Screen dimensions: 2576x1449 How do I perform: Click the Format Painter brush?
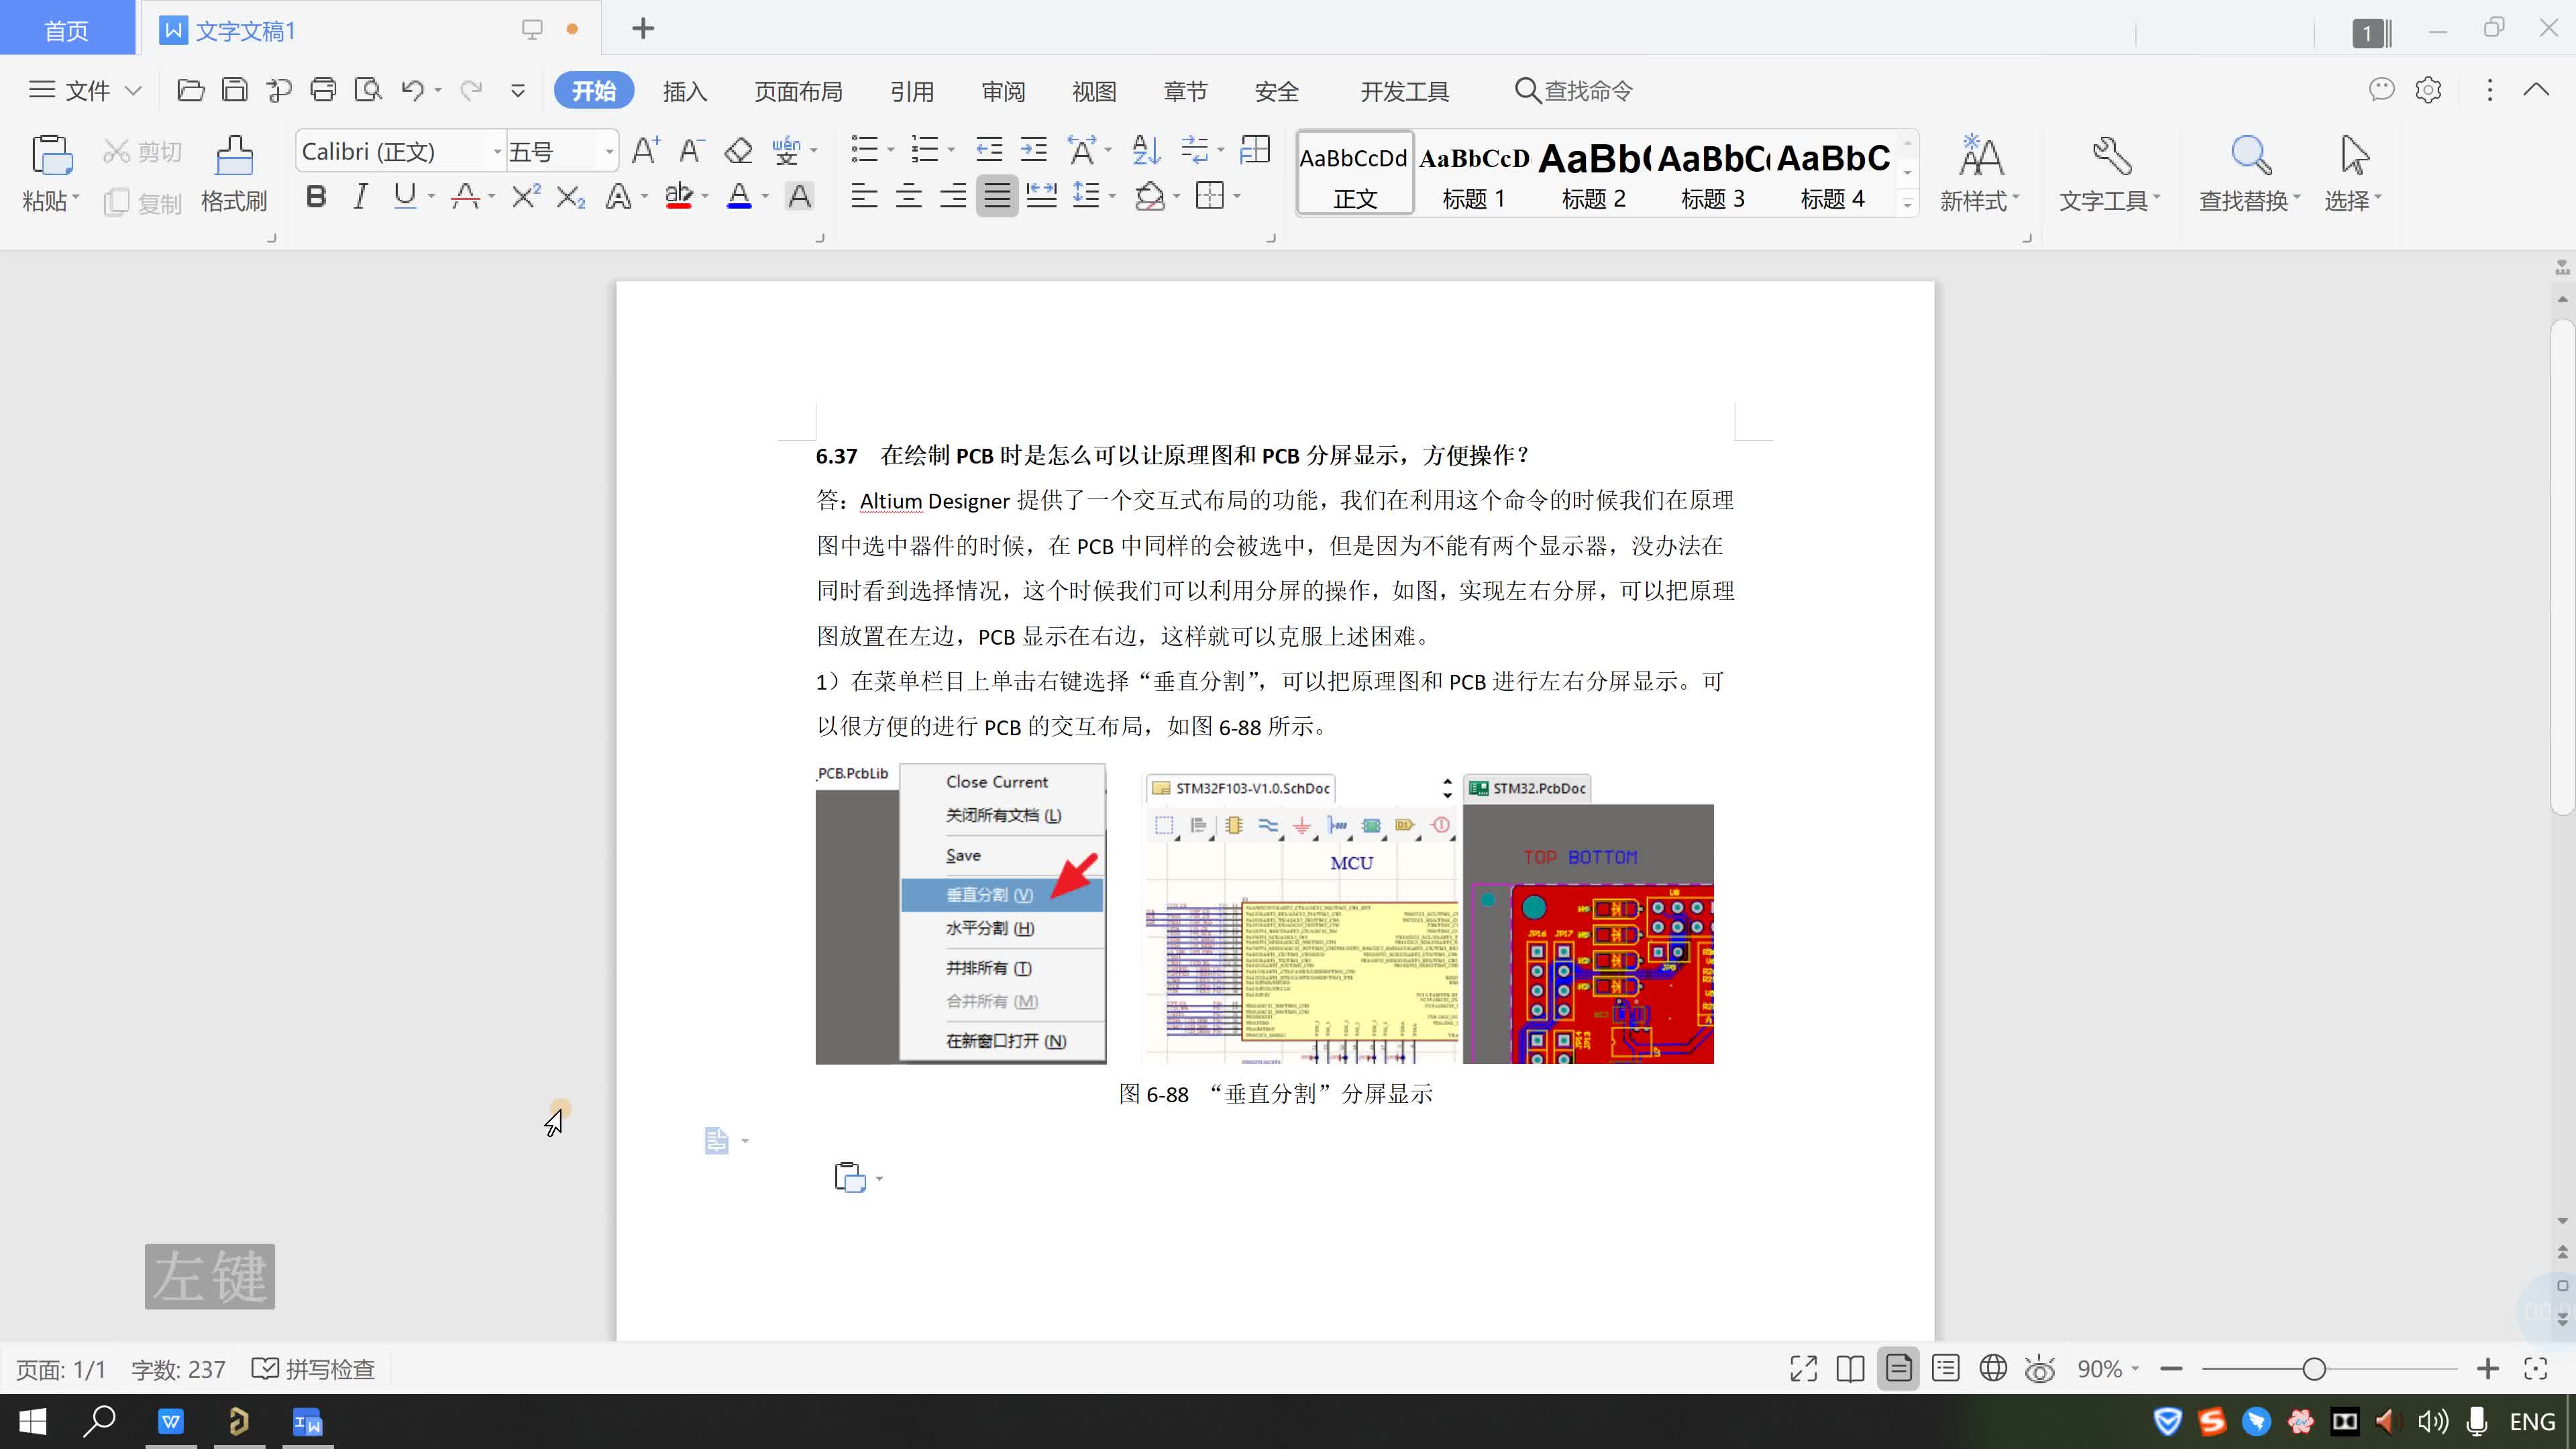(234, 174)
